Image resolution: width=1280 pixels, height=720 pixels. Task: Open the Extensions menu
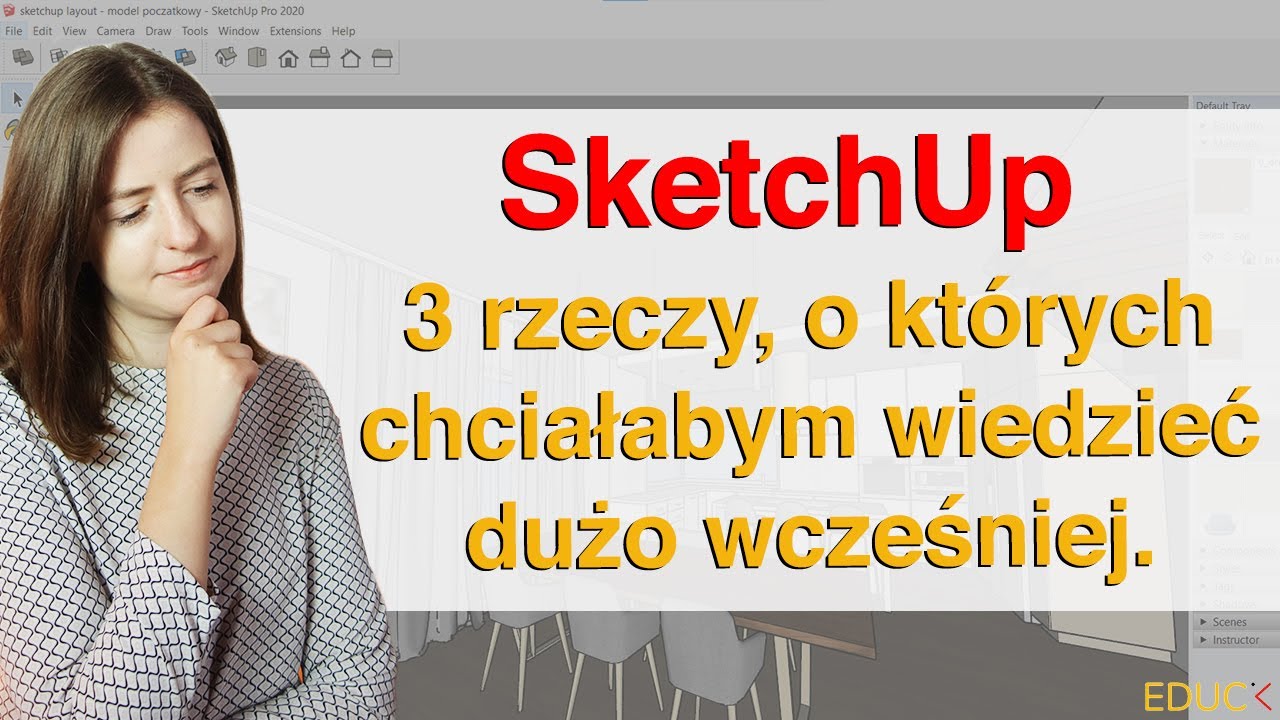tap(296, 31)
